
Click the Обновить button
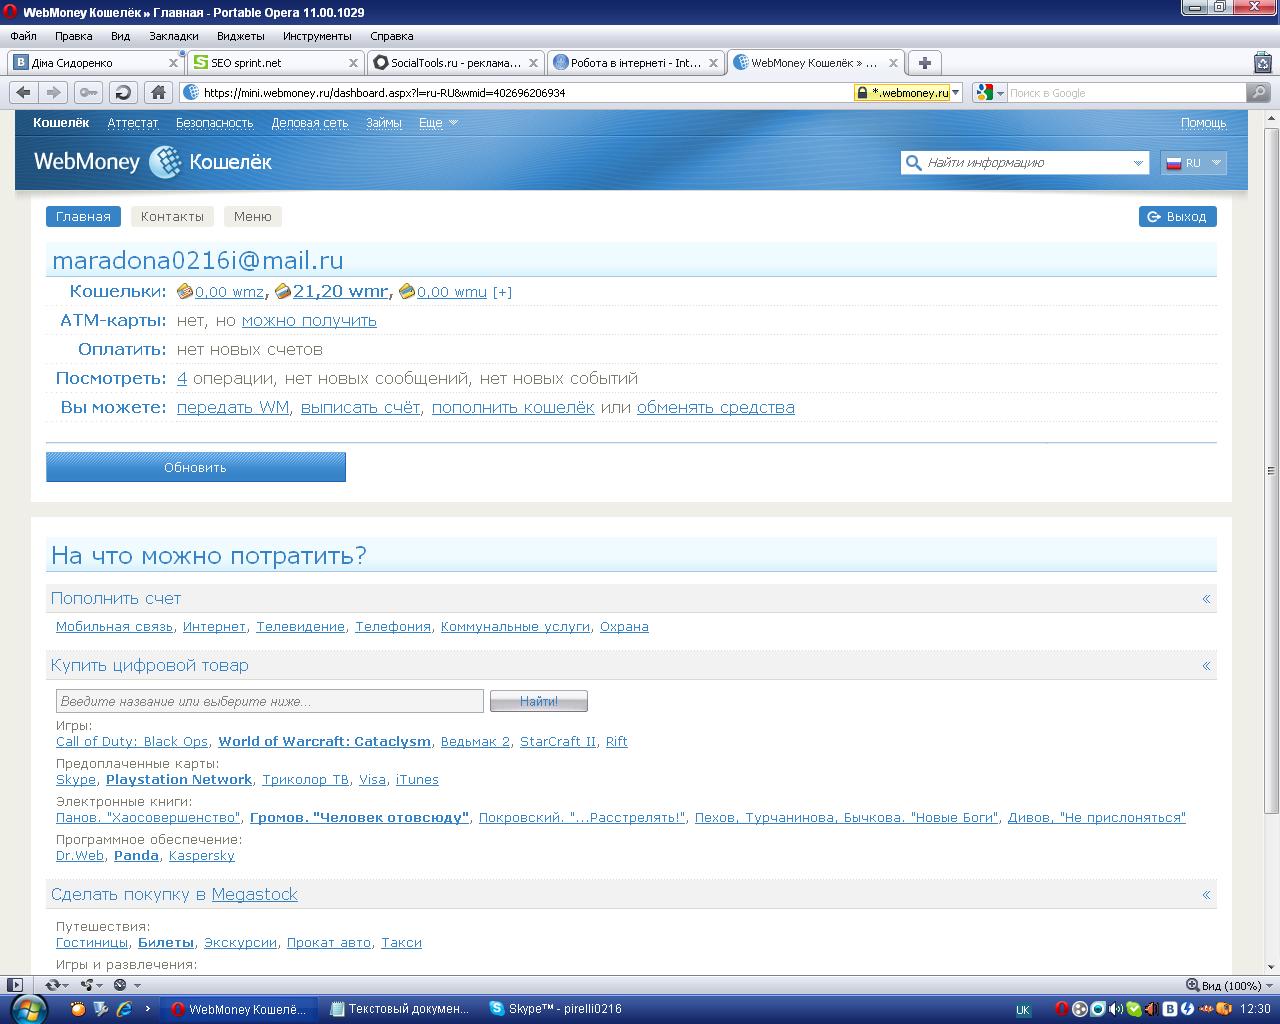pyautogui.click(x=196, y=467)
